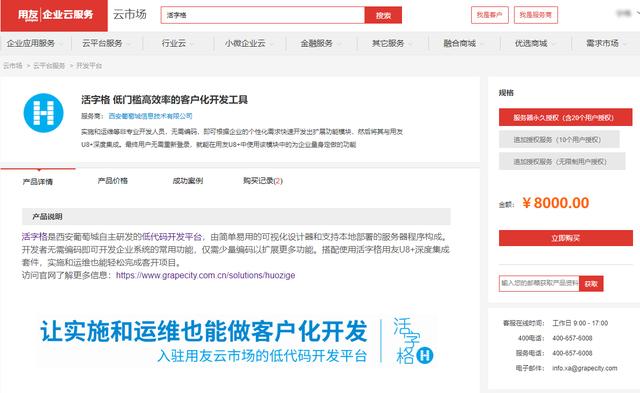Click the 用友 企业云服务 logo
This screenshot has width=640, height=393.
(54, 16)
